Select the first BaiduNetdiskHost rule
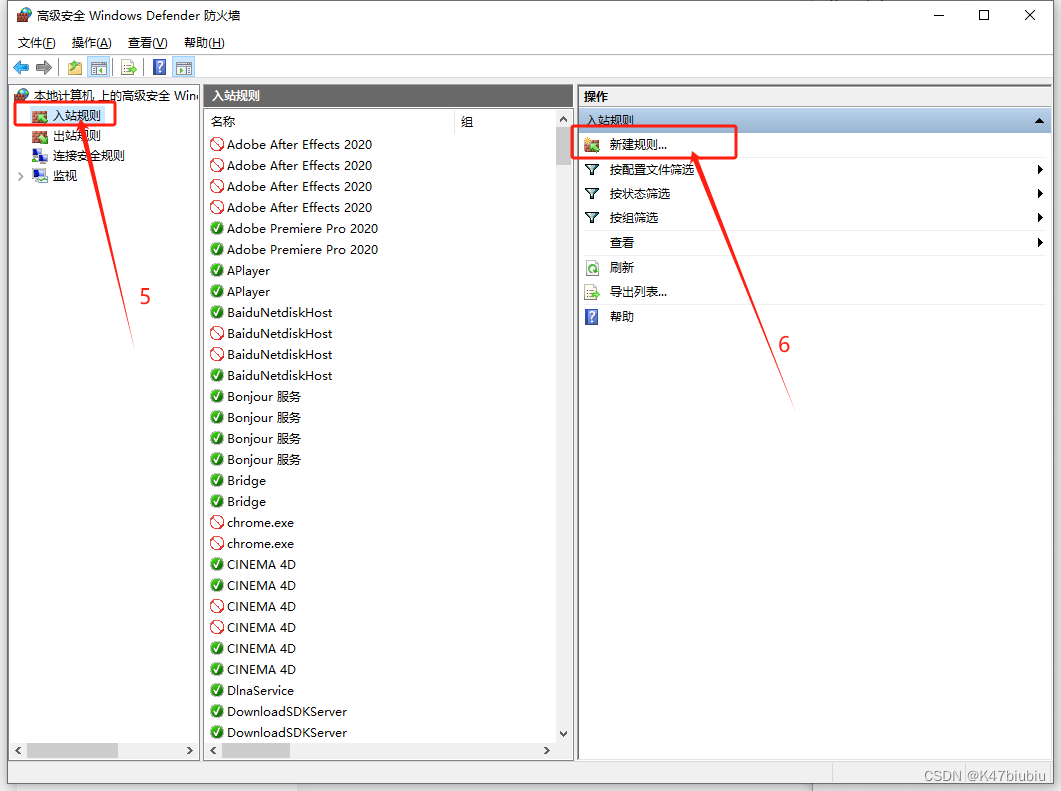Image resolution: width=1061 pixels, height=791 pixels. [279, 312]
